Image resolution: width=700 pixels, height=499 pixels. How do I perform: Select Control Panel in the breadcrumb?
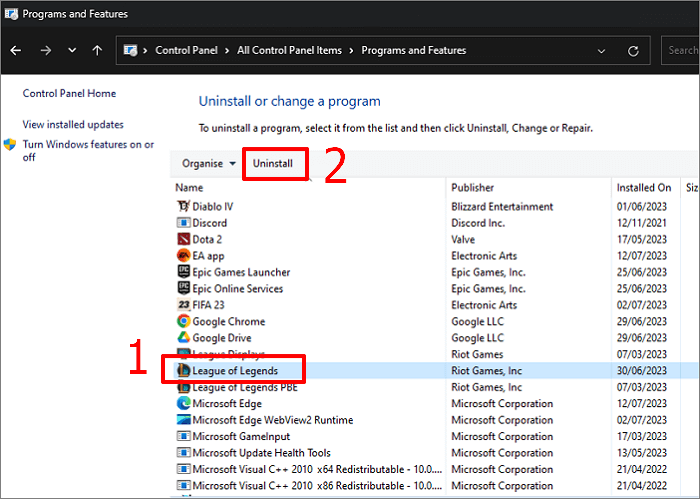187,50
